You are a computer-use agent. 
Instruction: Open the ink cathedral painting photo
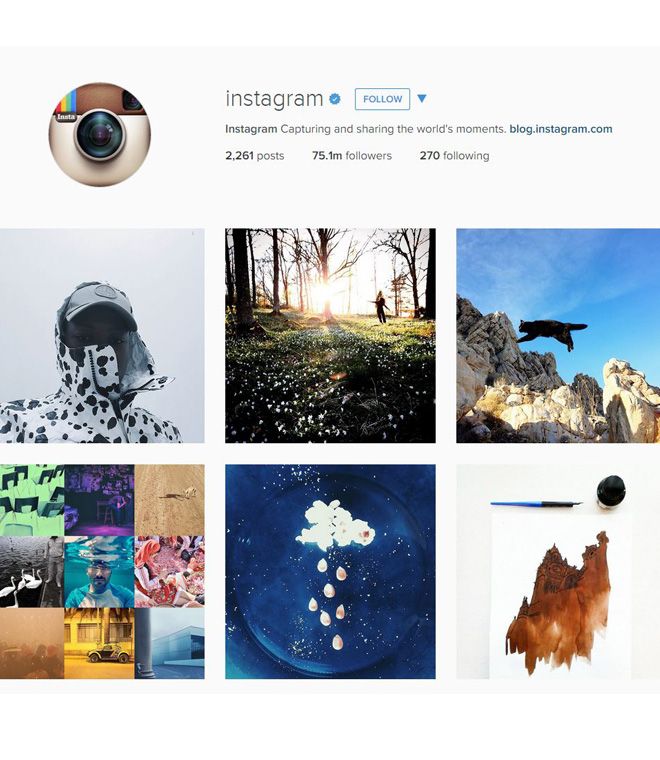tap(558, 571)
